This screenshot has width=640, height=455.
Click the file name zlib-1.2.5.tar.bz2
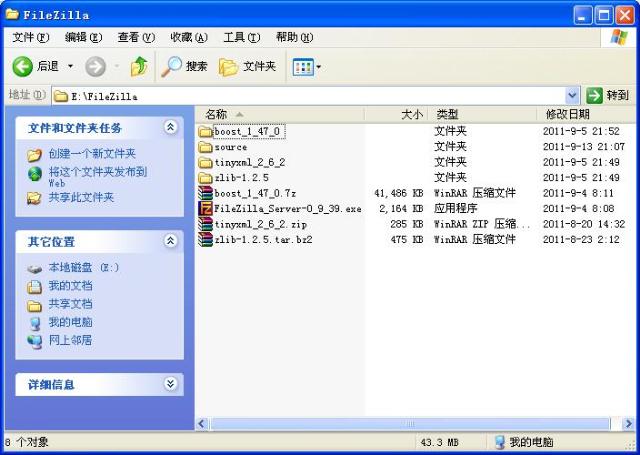tap(263, 240)
